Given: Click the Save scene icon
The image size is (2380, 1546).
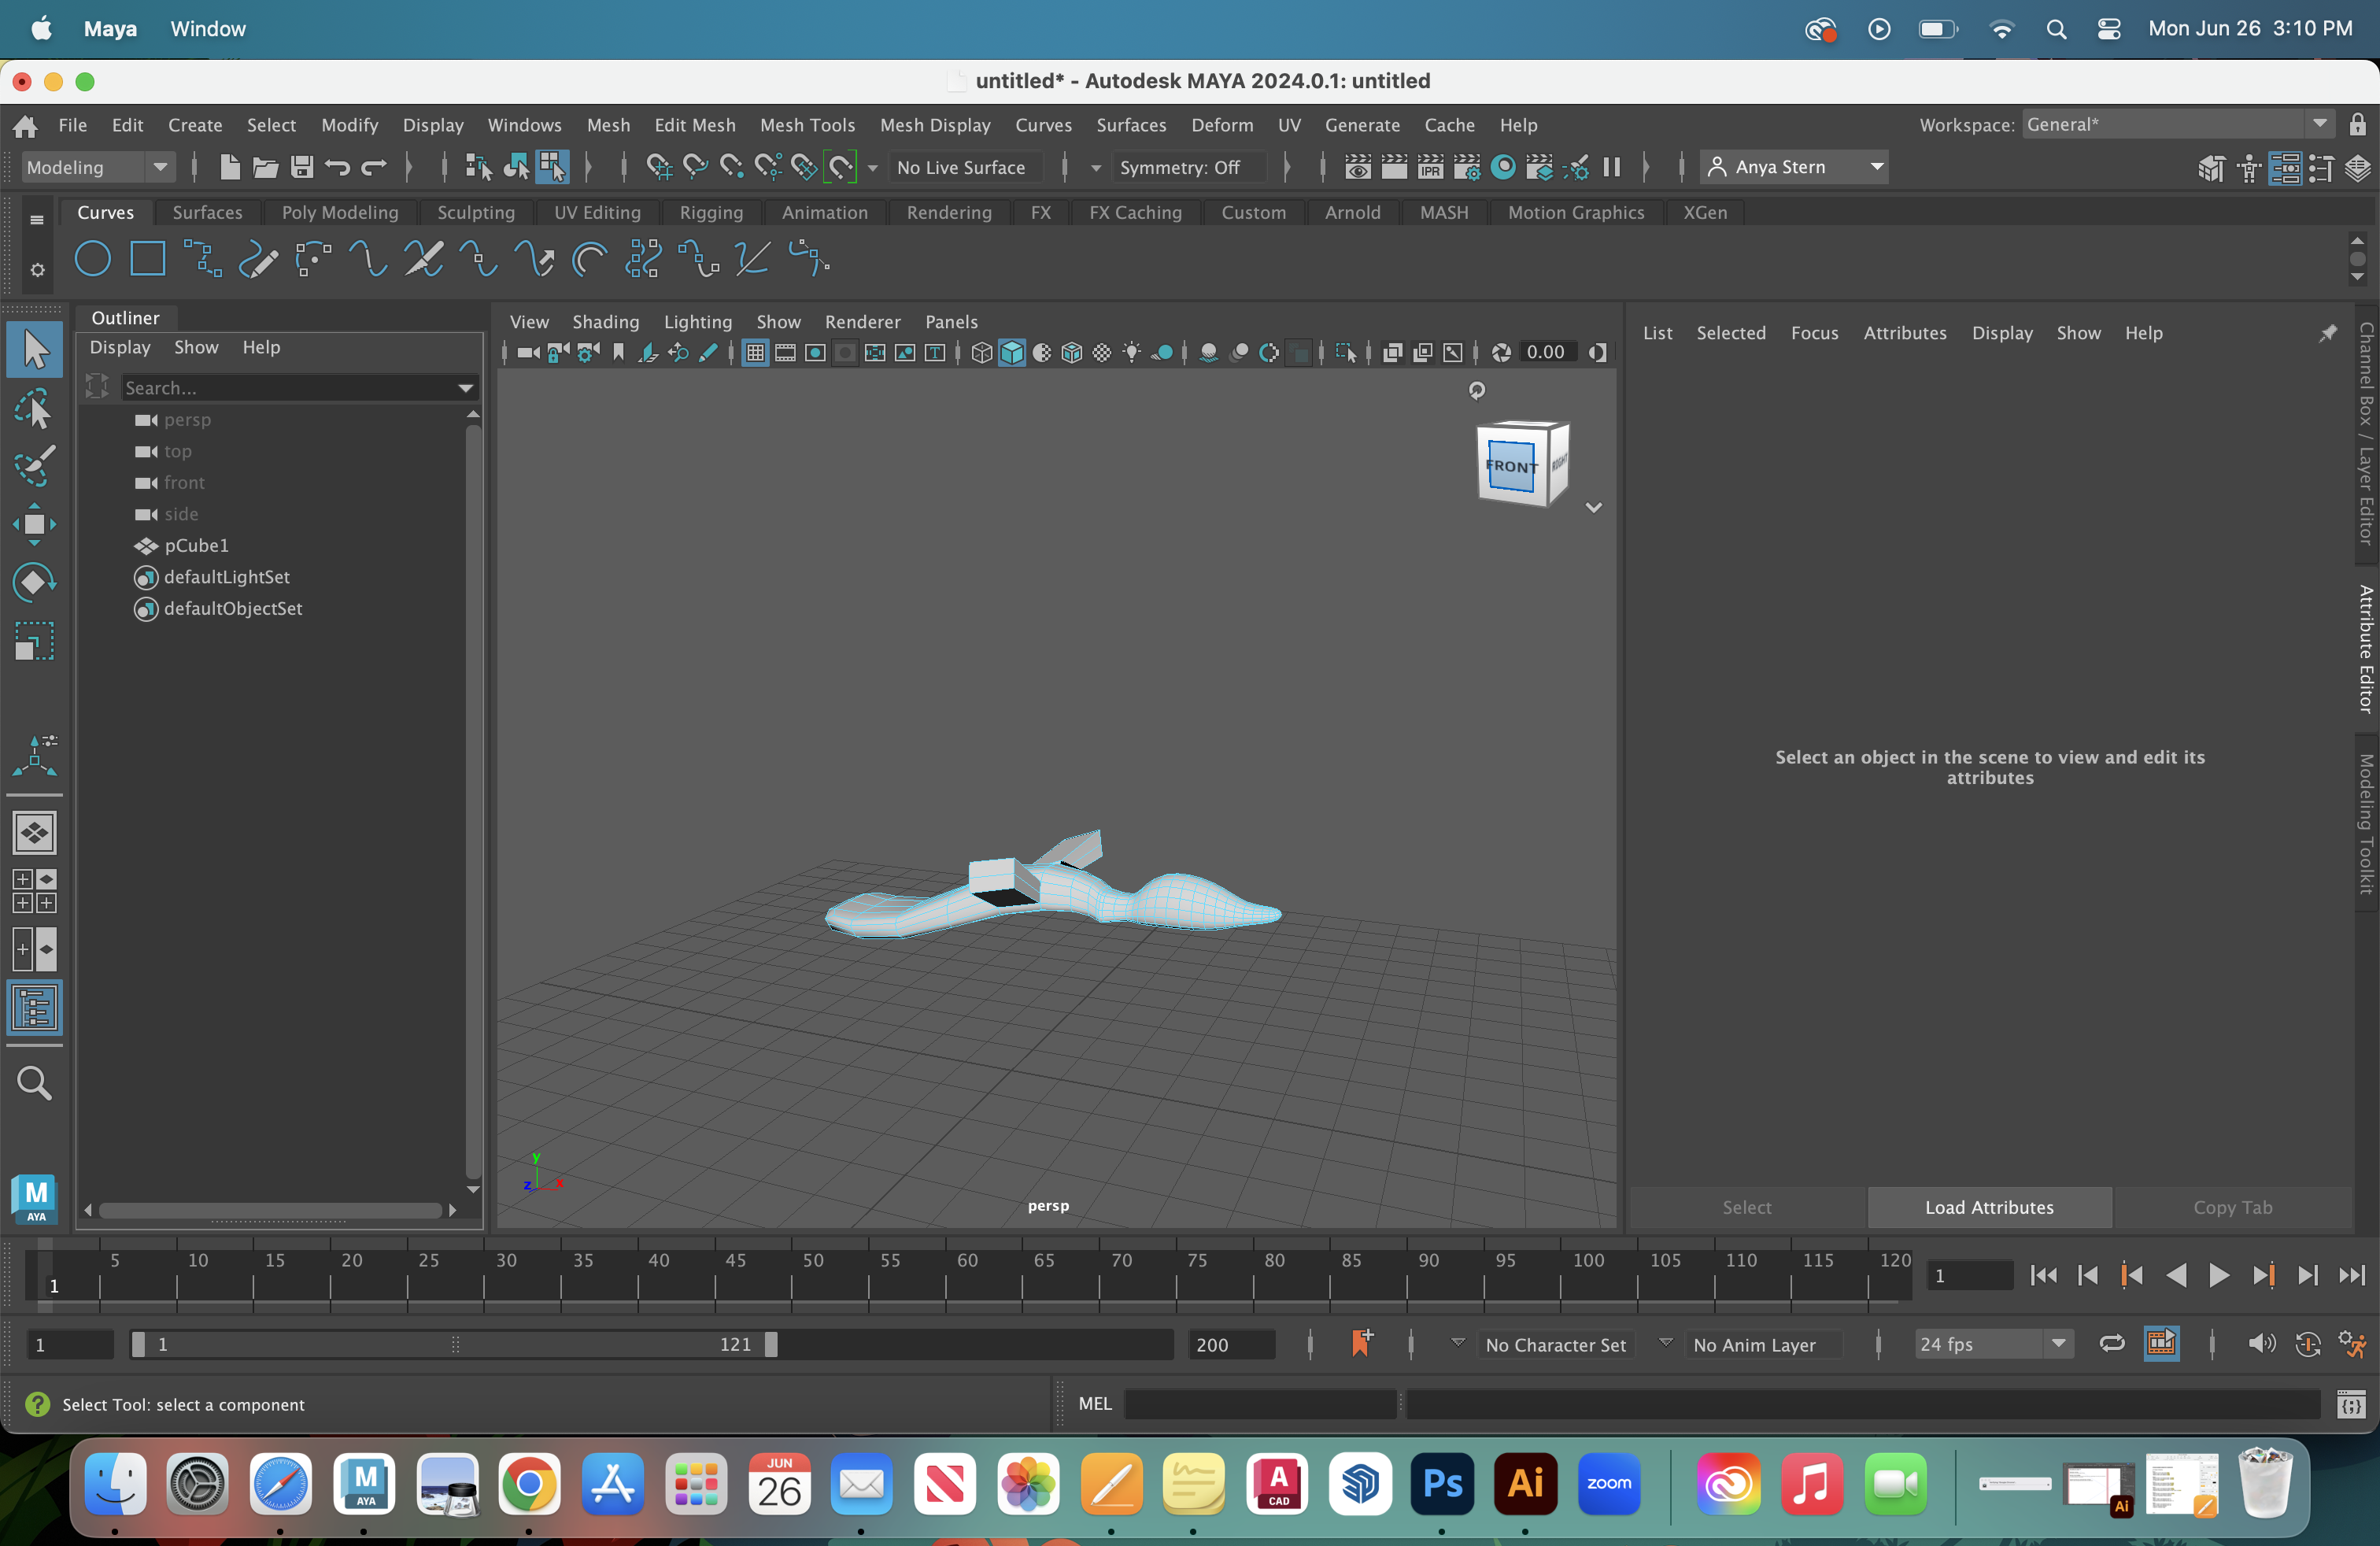Looking at the screenshot, I should (302, 167).
